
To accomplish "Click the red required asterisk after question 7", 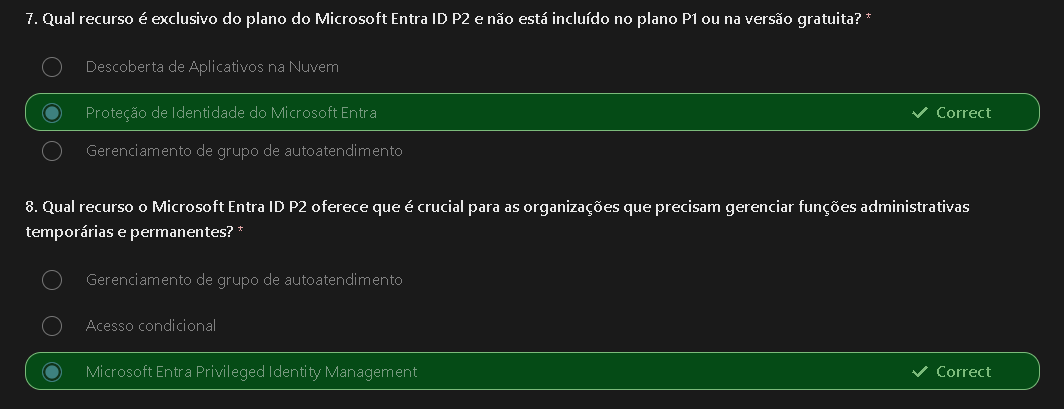I will tap(869, 19).
